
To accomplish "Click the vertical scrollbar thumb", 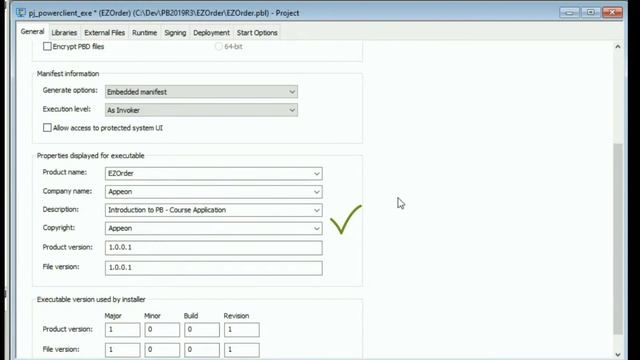I will click(x=618, y=239).
